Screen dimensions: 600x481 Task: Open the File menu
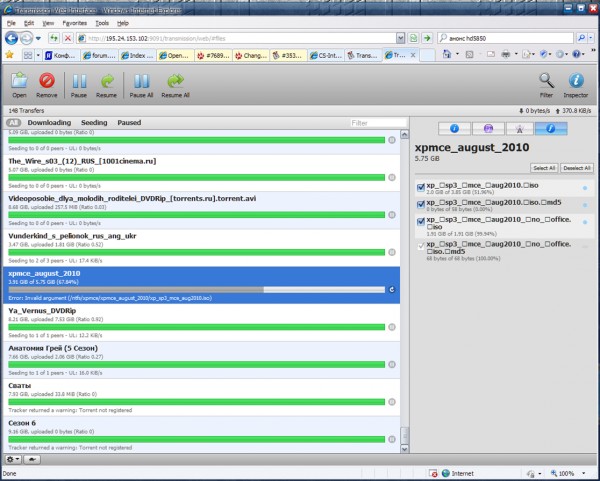tap(11, 23)
